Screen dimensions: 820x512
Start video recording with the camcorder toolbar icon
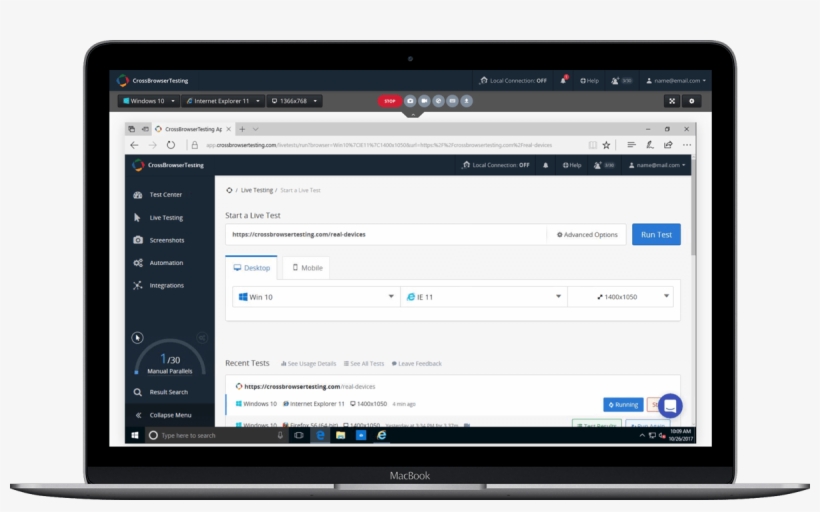pos(424,101)
